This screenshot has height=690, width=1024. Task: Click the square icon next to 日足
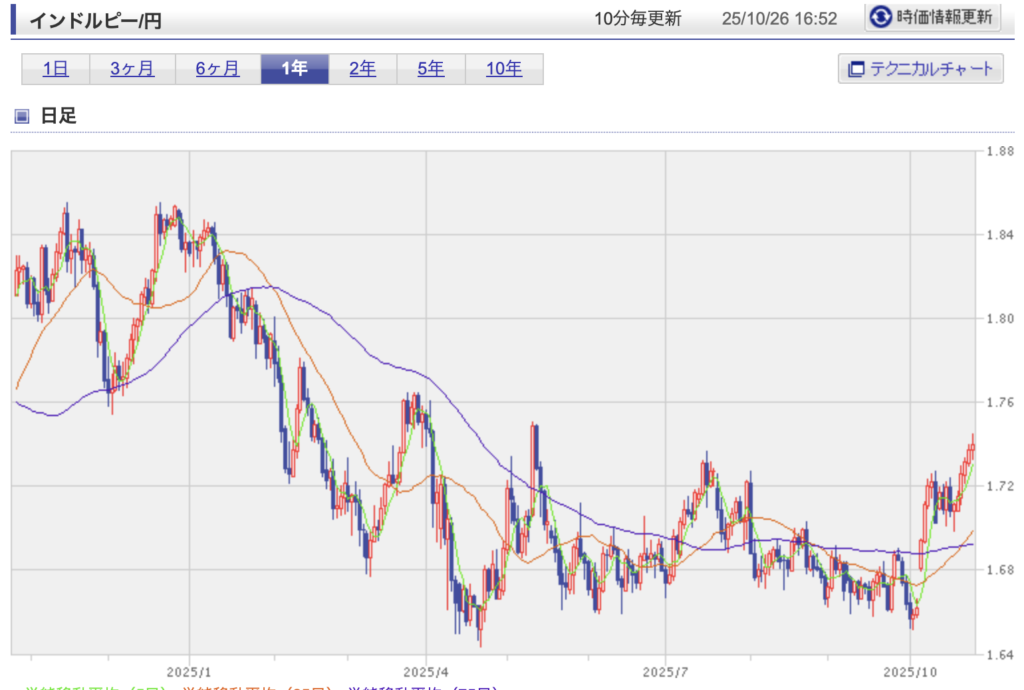coord(22,116)
